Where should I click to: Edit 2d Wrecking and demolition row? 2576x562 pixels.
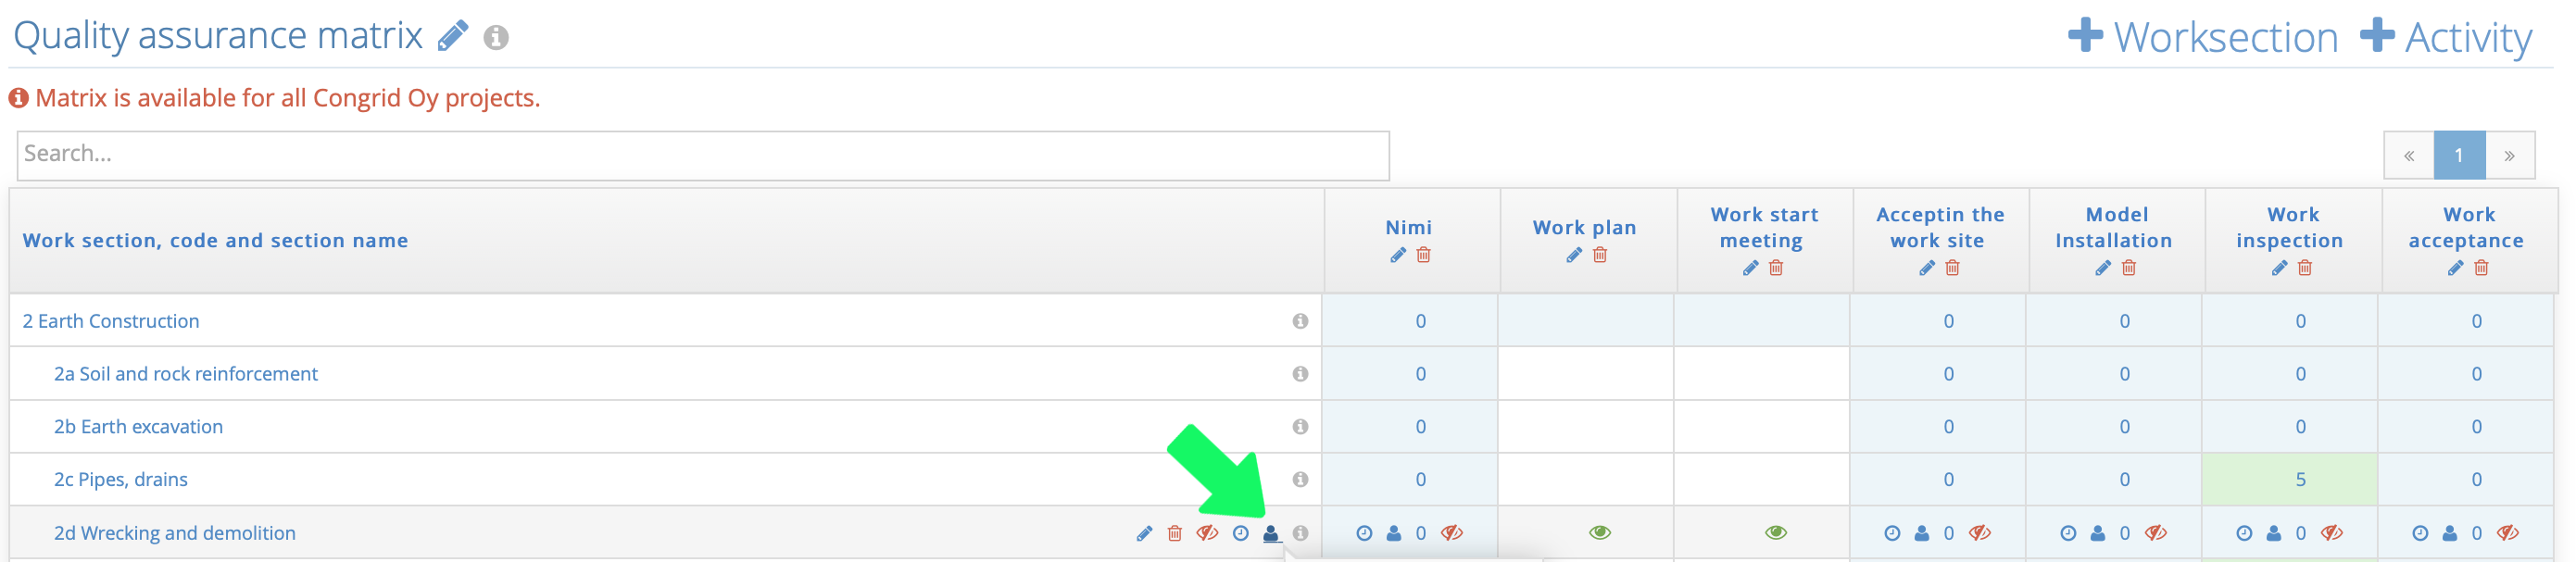pos(1144,534)
